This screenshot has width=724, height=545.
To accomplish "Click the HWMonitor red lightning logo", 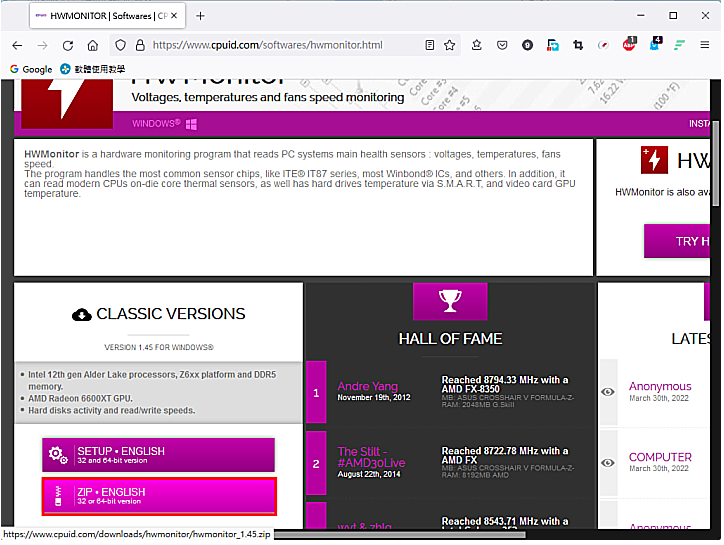I will [x=67, y=103].
